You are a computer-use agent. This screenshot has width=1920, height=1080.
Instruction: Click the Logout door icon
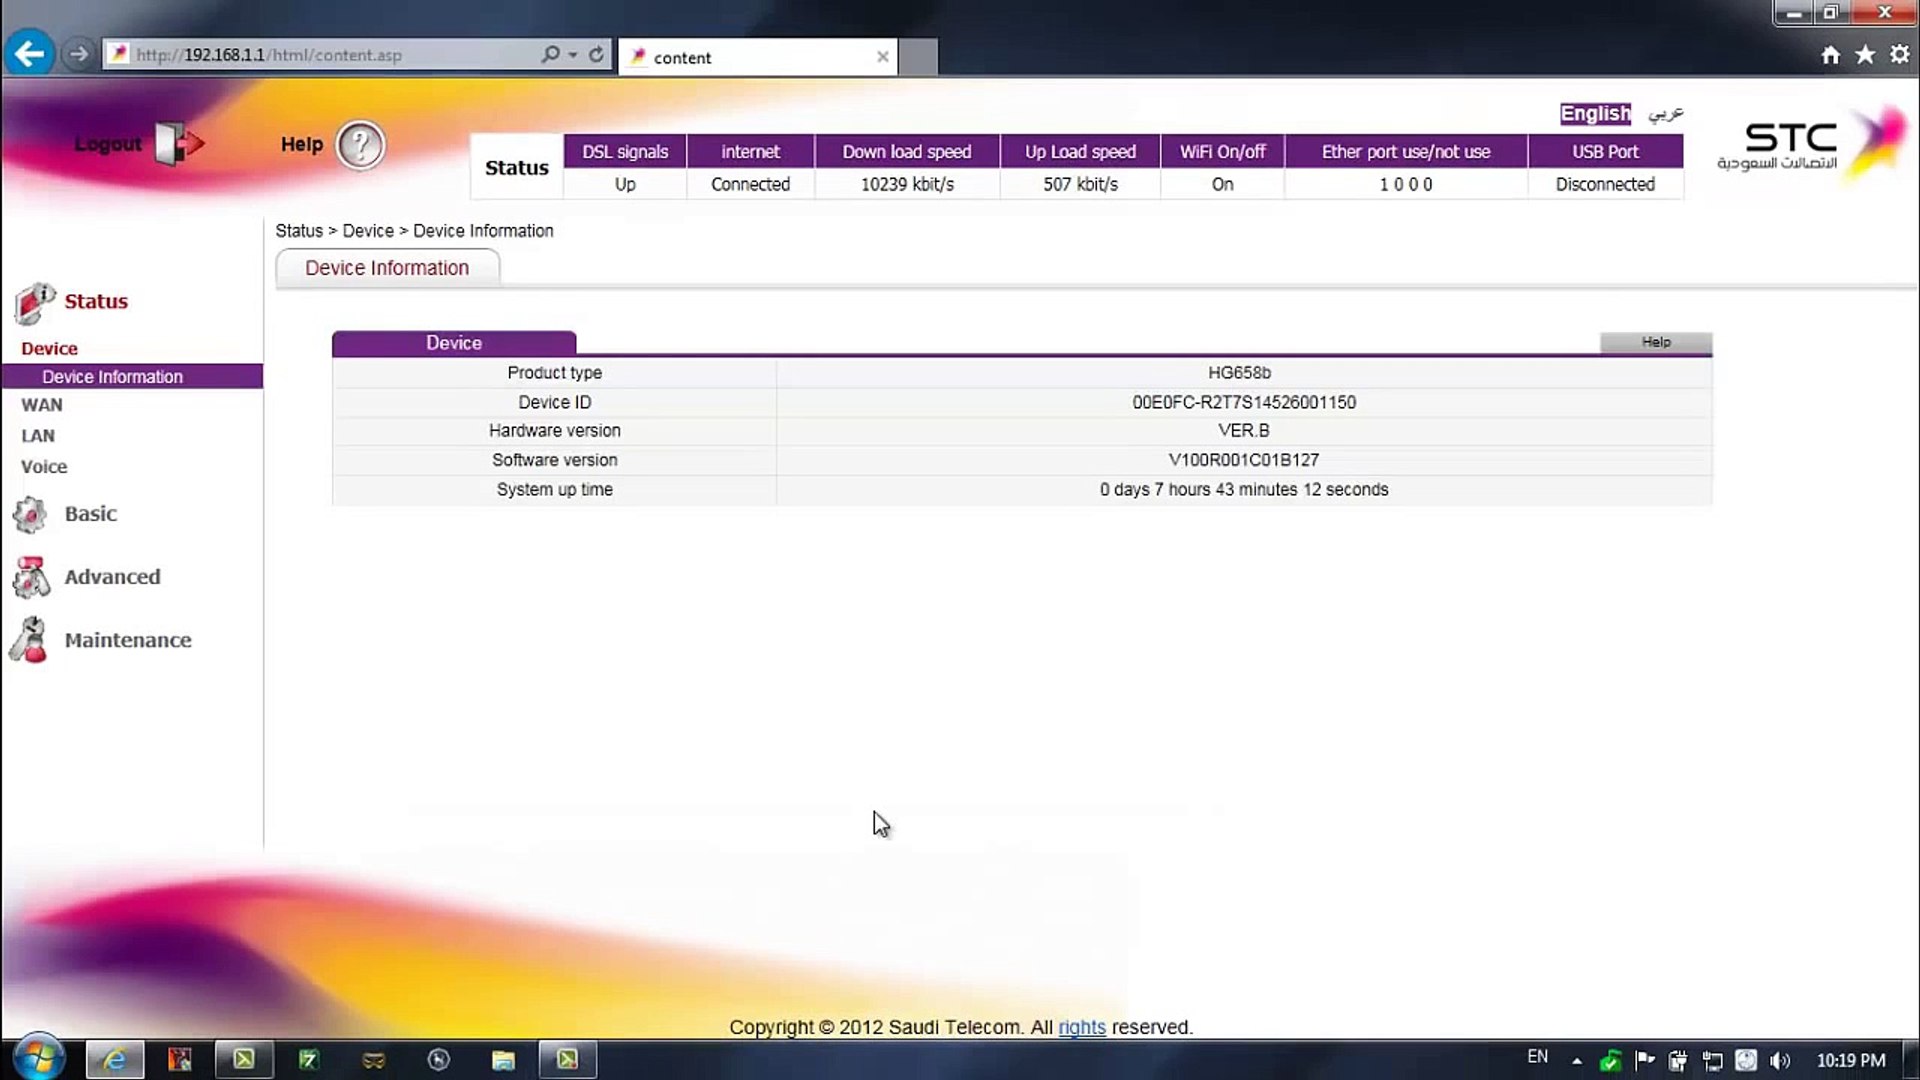coord(178,144)
